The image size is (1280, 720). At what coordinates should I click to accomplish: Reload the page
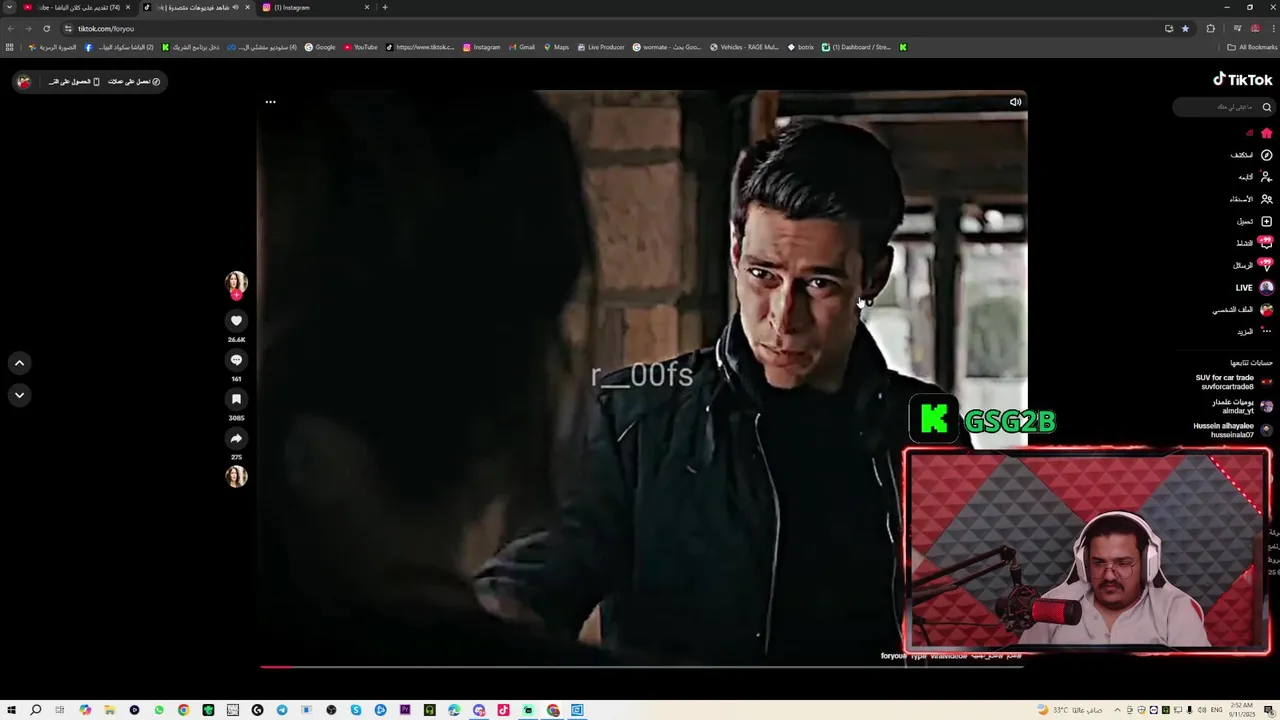46,28
